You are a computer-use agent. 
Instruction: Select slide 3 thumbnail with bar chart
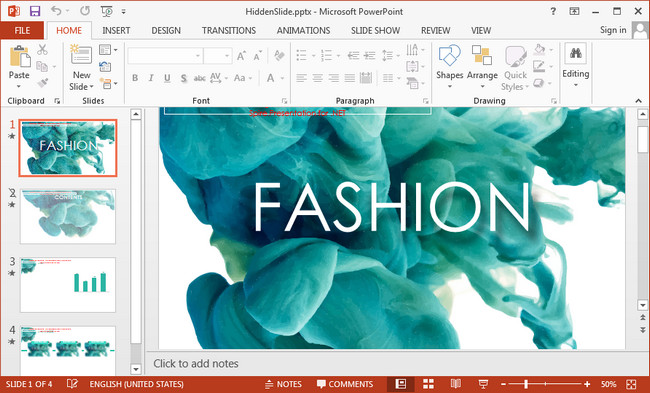tap(68, 285)
